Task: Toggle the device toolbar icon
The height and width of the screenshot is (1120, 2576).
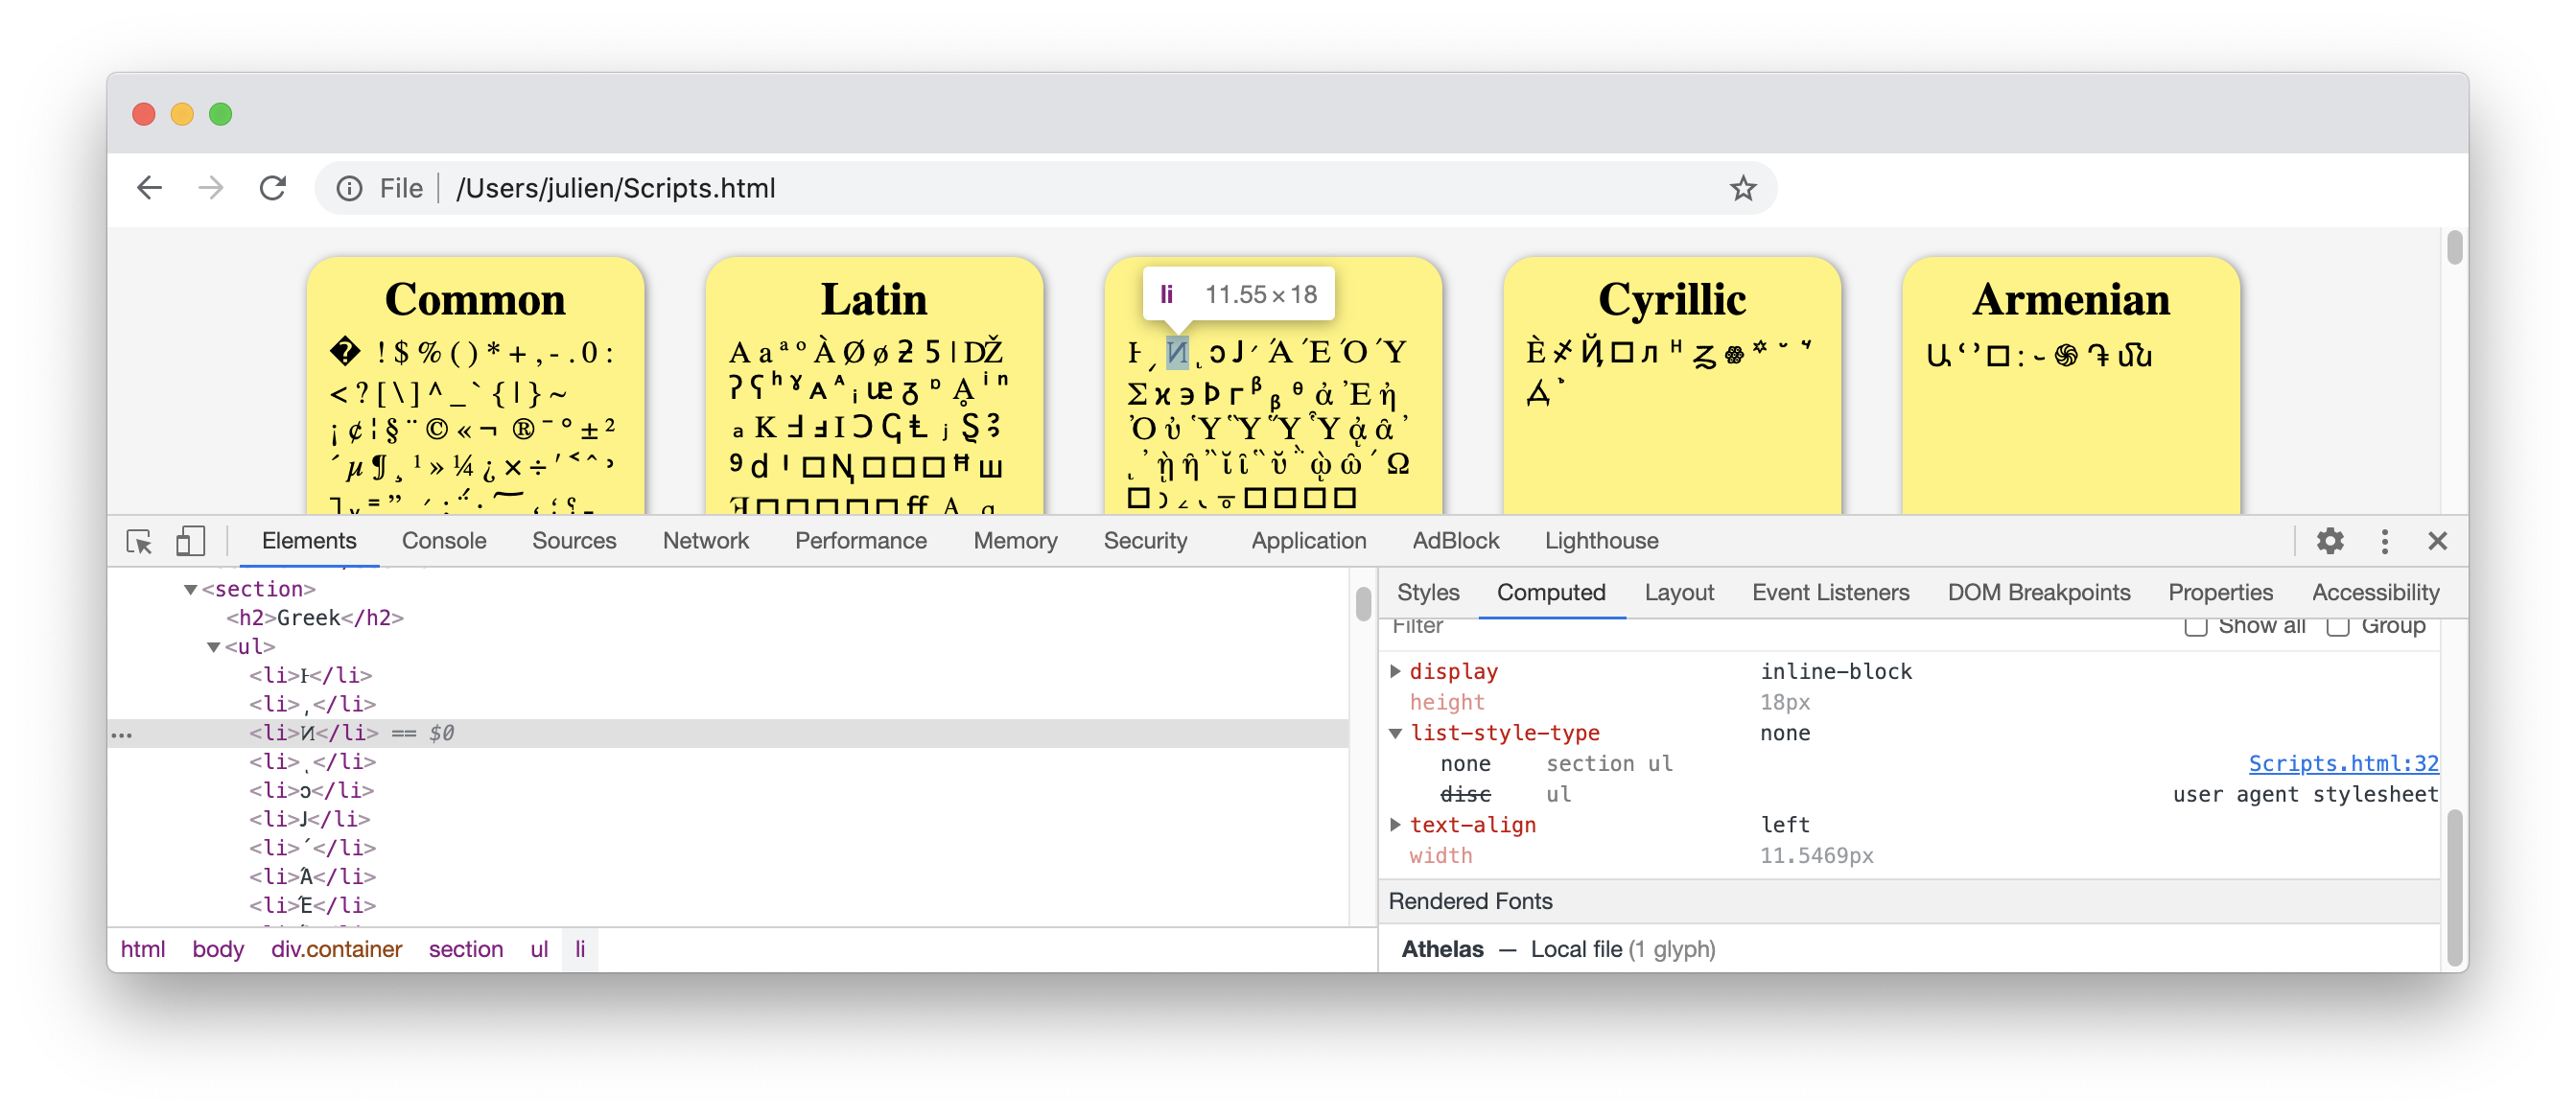Action: (x=190, y=541)
